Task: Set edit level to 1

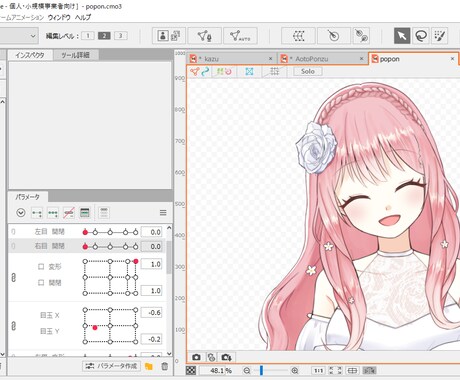Action: point(88,36)
